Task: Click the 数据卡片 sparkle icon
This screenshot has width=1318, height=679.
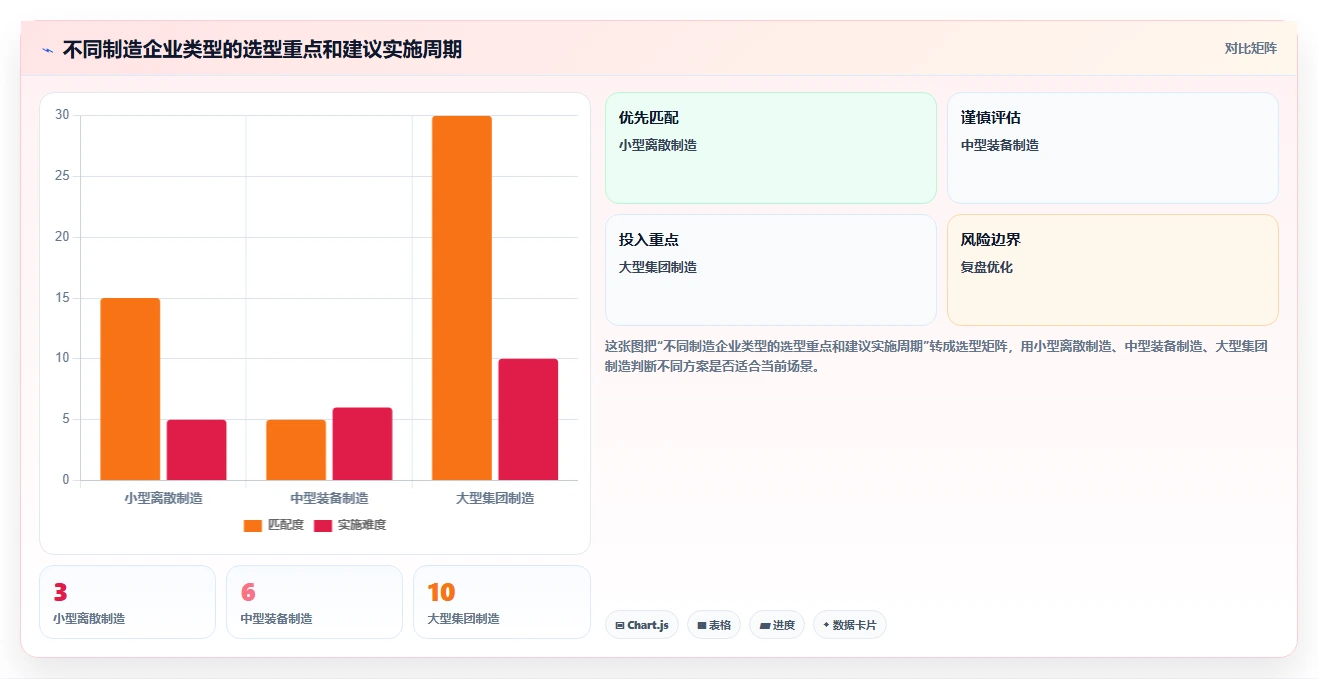Action: click(826, 625)
